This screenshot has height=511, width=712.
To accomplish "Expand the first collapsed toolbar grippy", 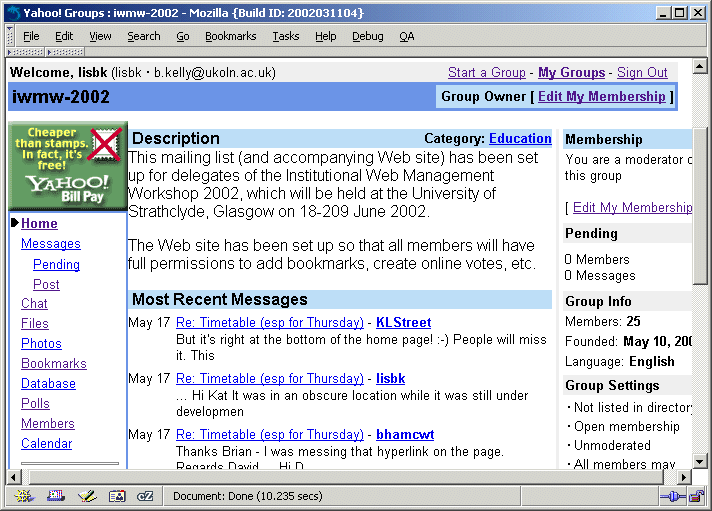I will click(25, 52).
